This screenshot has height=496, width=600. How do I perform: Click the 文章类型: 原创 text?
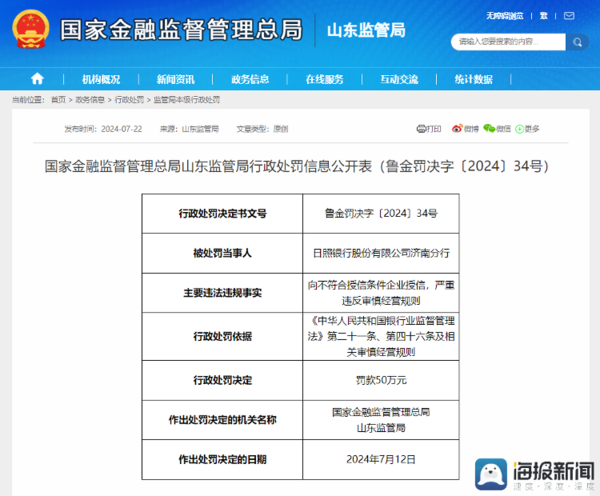coord(262,129)
